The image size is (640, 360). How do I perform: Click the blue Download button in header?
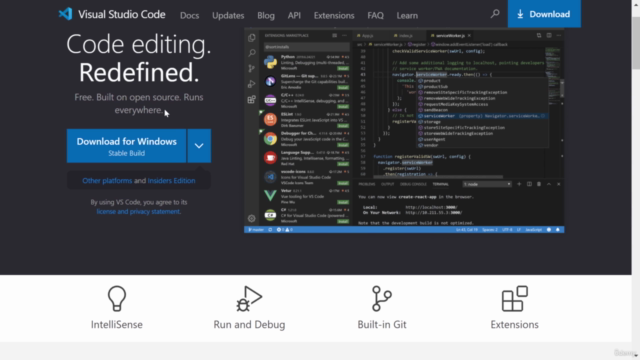544,14
